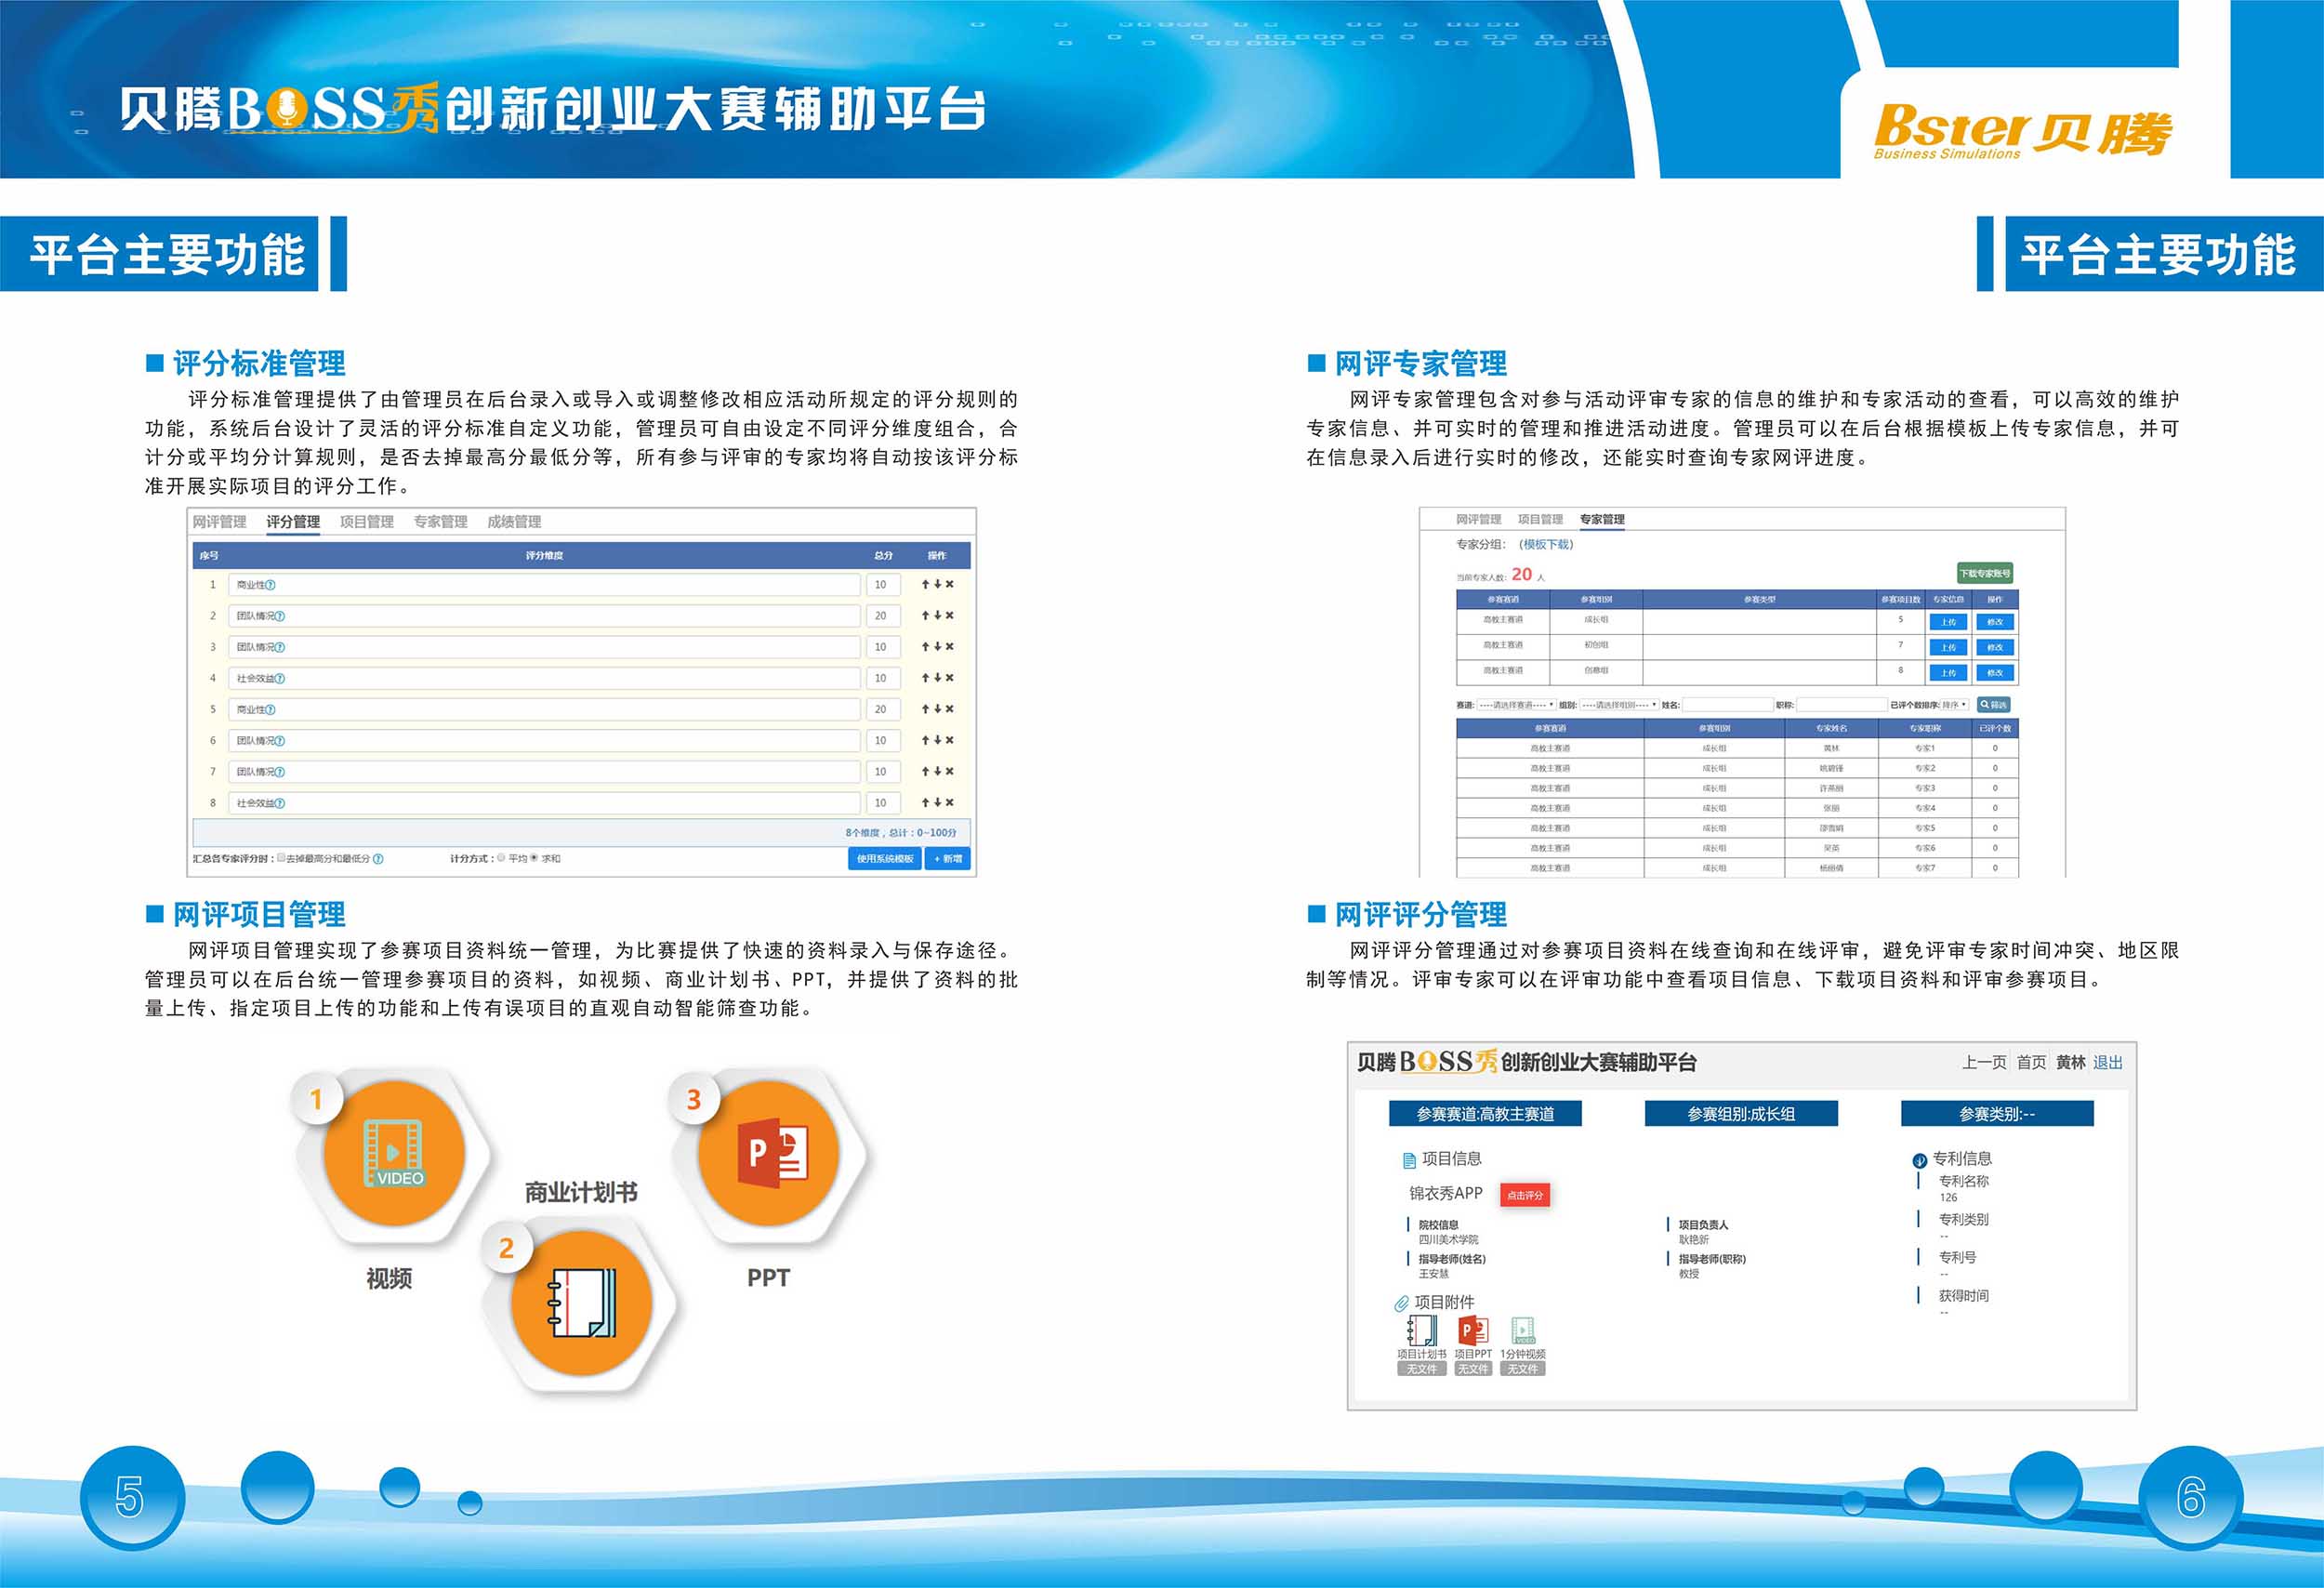Select 评分管理 tab in scoring panel
Screen dimensions: 2324x1588
[293, 522]
